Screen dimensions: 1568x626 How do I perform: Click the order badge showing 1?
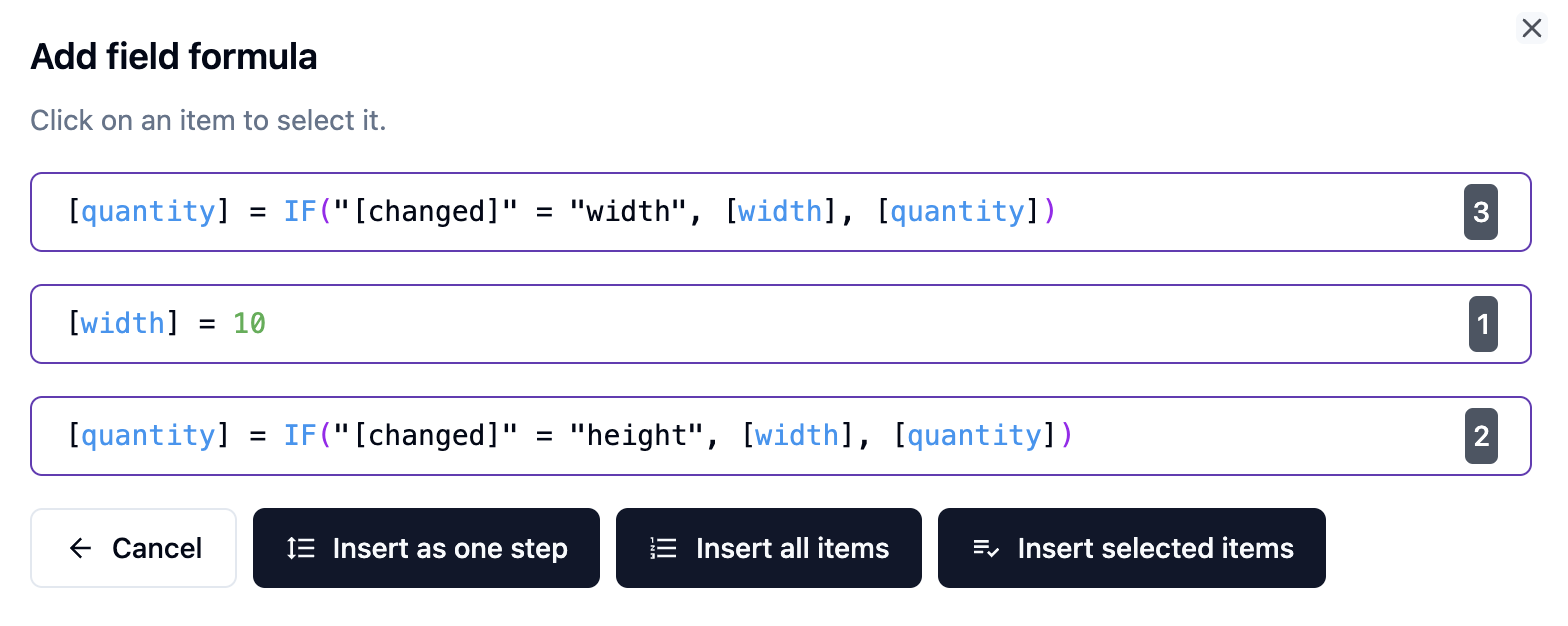click(1481, 324)
